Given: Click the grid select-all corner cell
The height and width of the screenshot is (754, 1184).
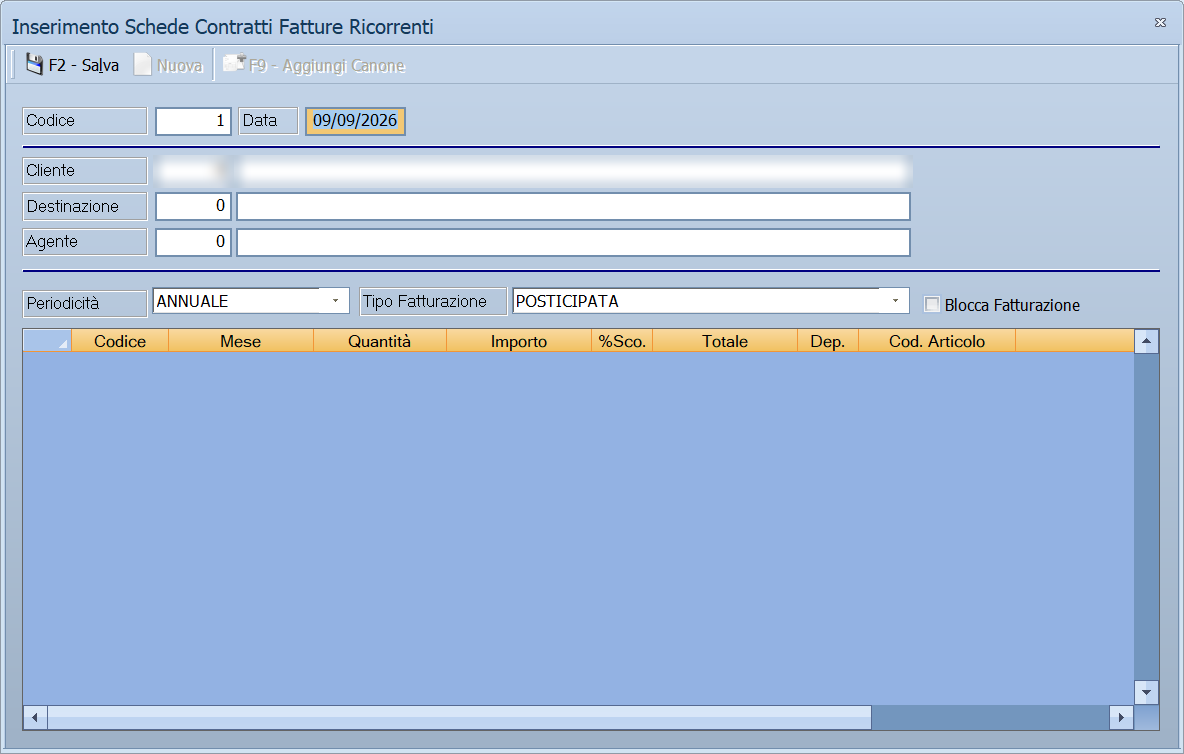Looking at the screenshot, I should pos(48,341).
